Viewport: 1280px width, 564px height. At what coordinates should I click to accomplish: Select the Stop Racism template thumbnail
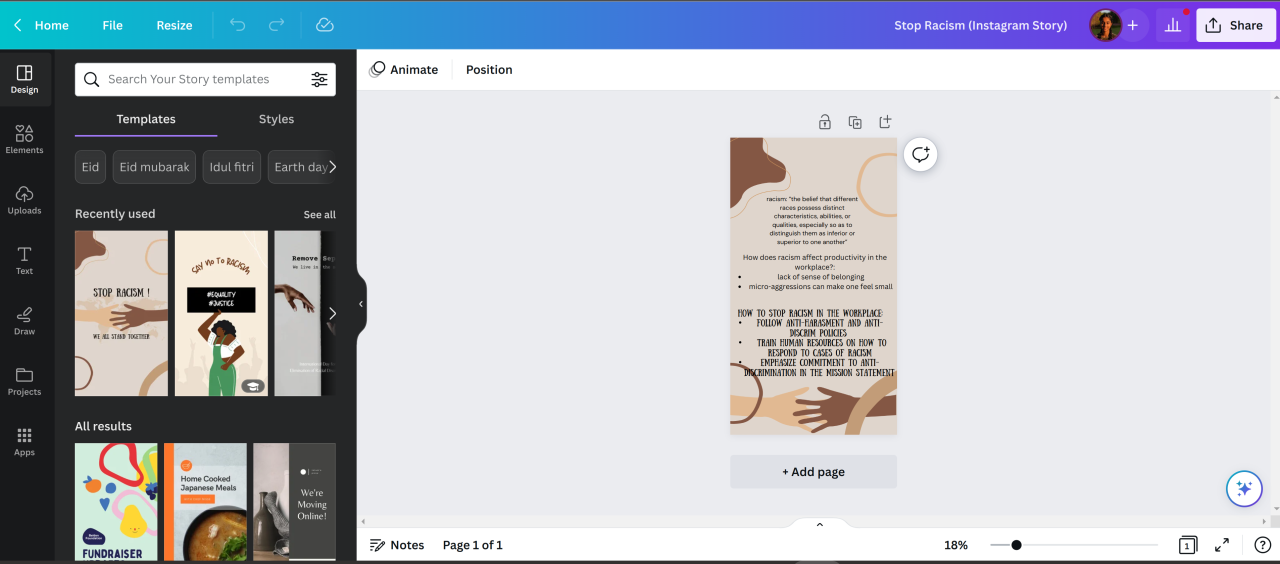(x=121, y=313)
